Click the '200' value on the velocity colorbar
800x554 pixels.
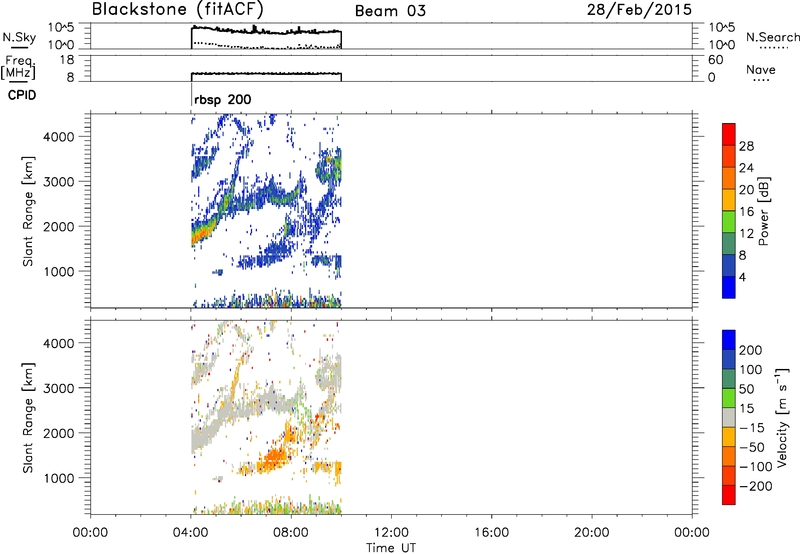click(751, 350)
